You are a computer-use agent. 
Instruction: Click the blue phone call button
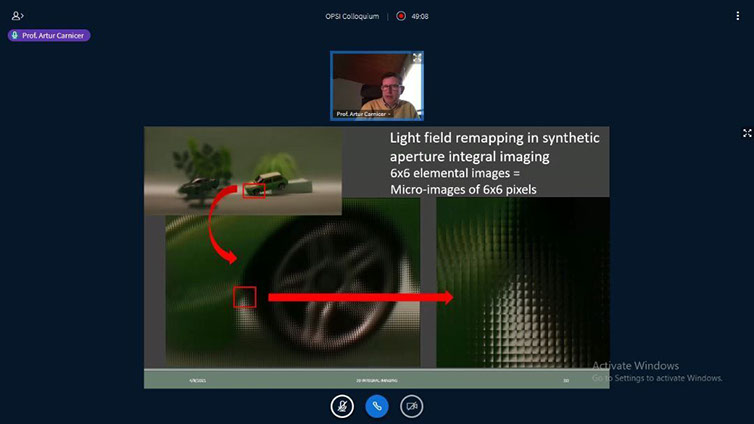[376, 406]
